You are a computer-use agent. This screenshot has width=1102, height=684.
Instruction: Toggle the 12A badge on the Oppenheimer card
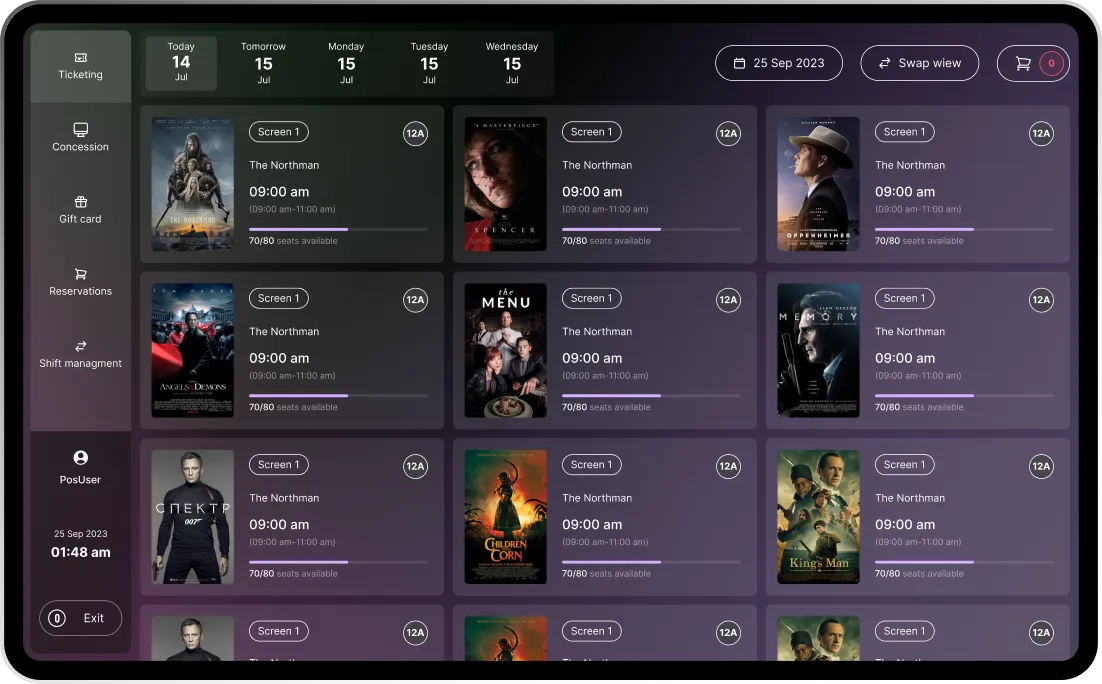1041,133
